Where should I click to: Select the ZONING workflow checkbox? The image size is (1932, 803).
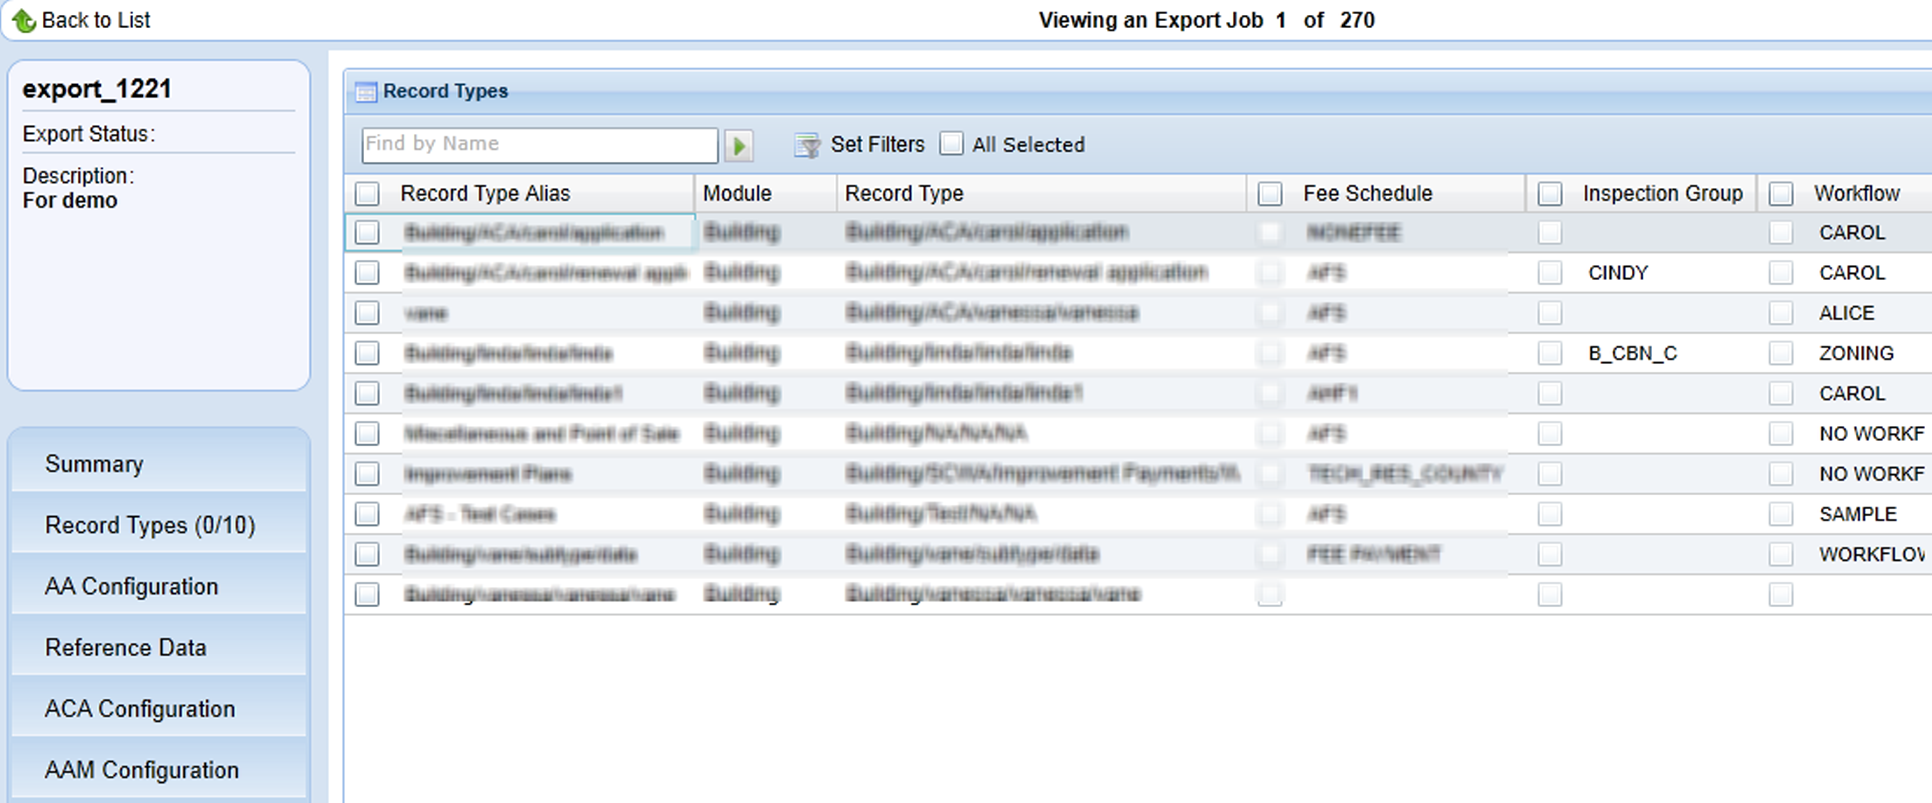[1781, 353]
